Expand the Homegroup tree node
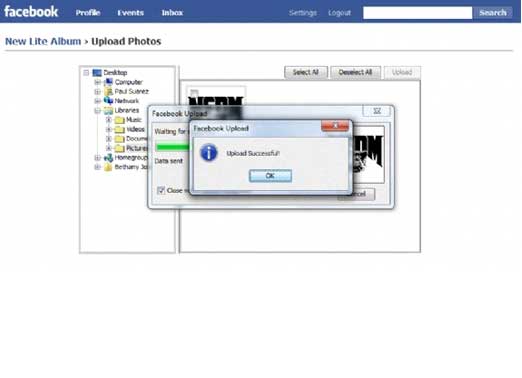 (97, 158)
